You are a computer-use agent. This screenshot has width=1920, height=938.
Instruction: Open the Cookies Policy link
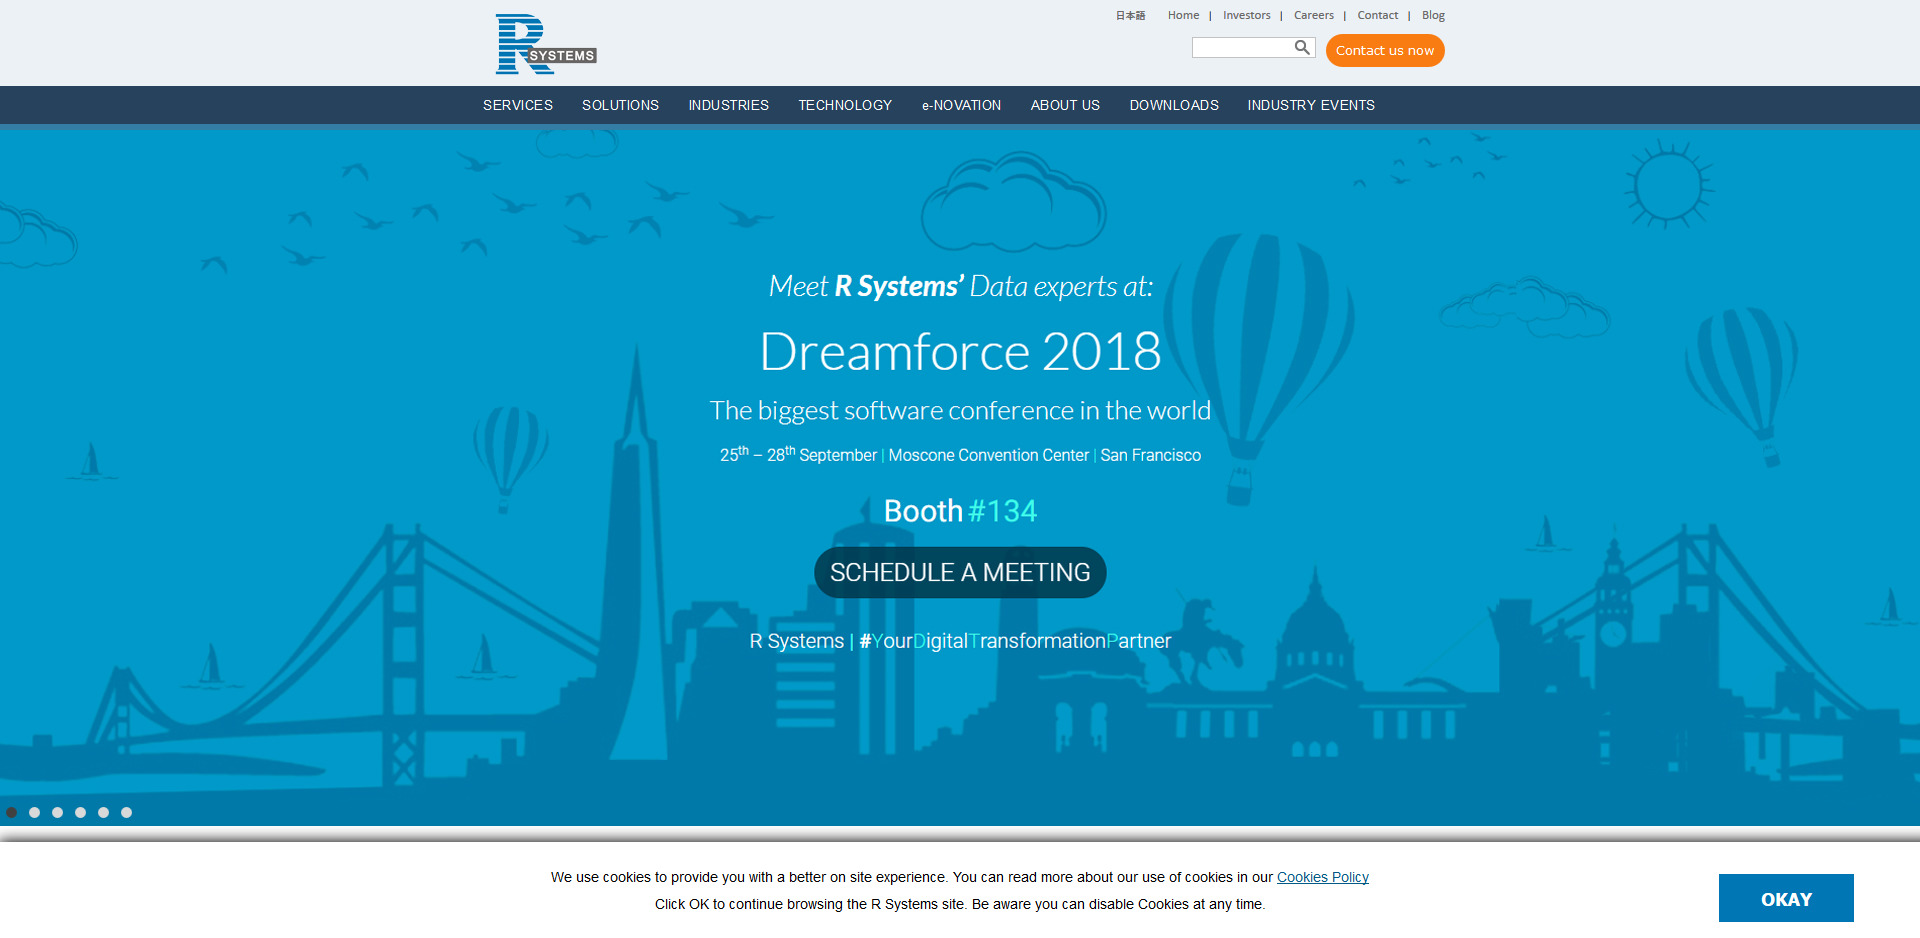click(1322, 877)
